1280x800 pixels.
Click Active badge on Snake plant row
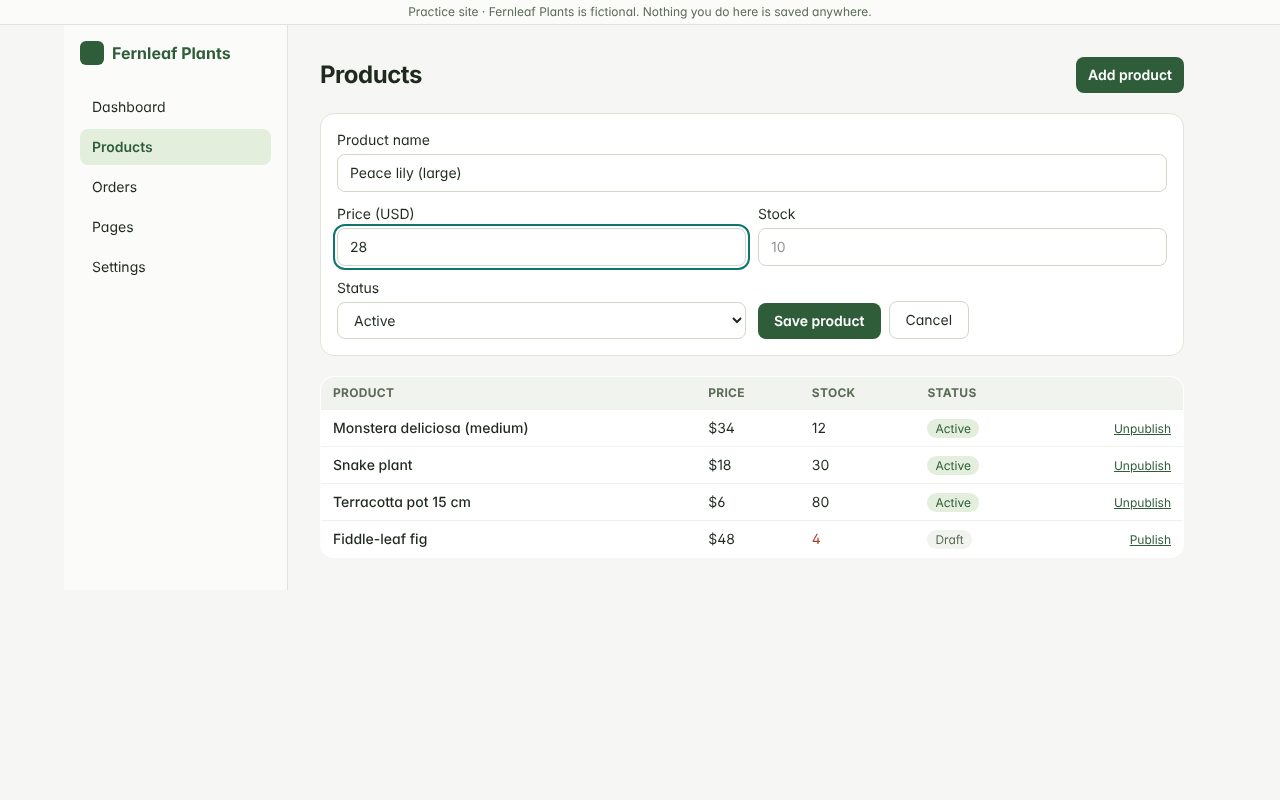[x=953, y=466]
